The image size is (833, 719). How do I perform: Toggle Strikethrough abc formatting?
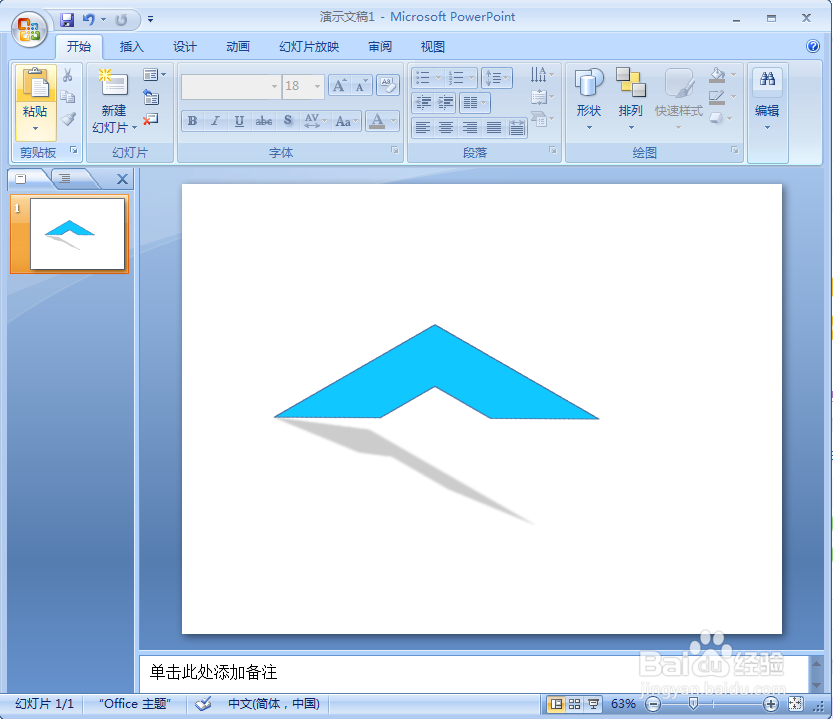(264, 121)
